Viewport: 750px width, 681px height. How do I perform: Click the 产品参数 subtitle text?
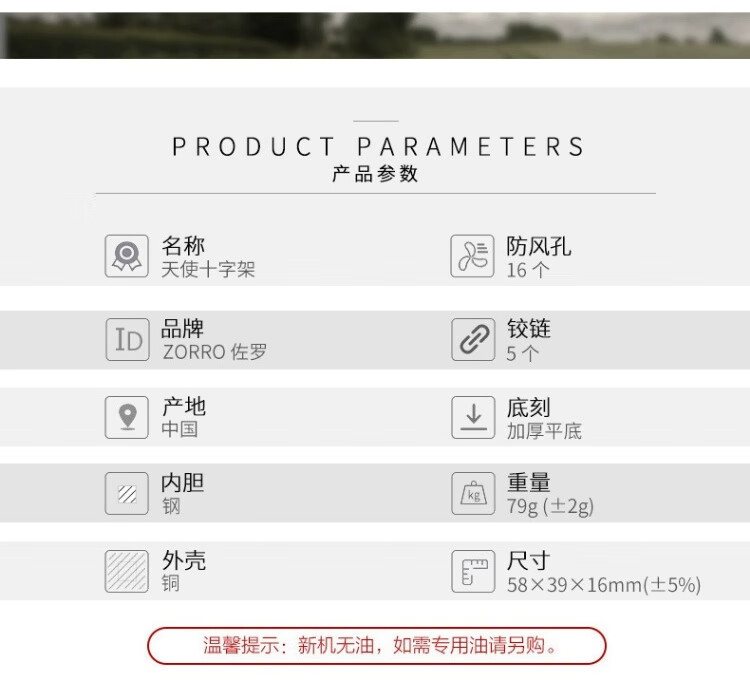pos(375,174)
